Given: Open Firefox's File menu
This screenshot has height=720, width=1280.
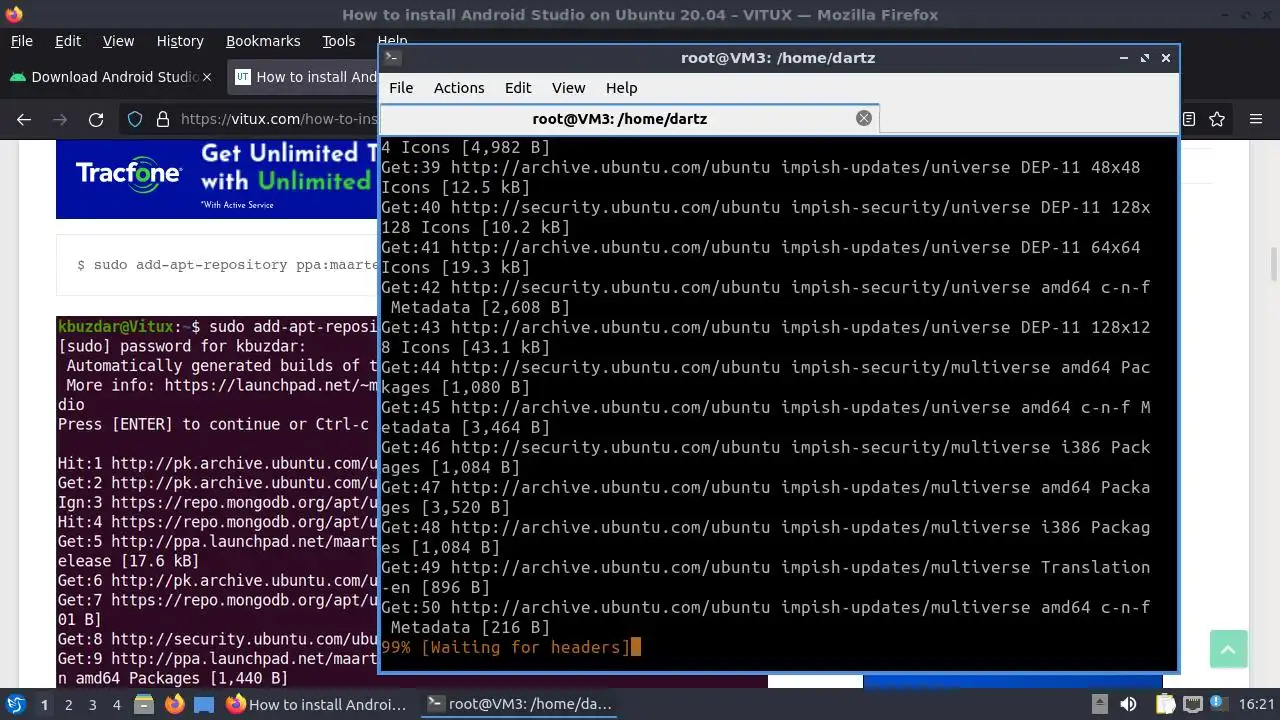Looking at the screenshot, I should [21, 41].
